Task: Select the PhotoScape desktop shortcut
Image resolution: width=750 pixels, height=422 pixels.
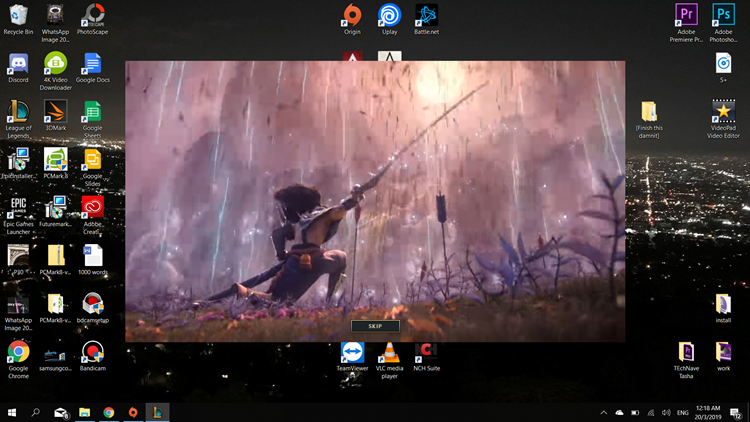Action: point(92,19)
